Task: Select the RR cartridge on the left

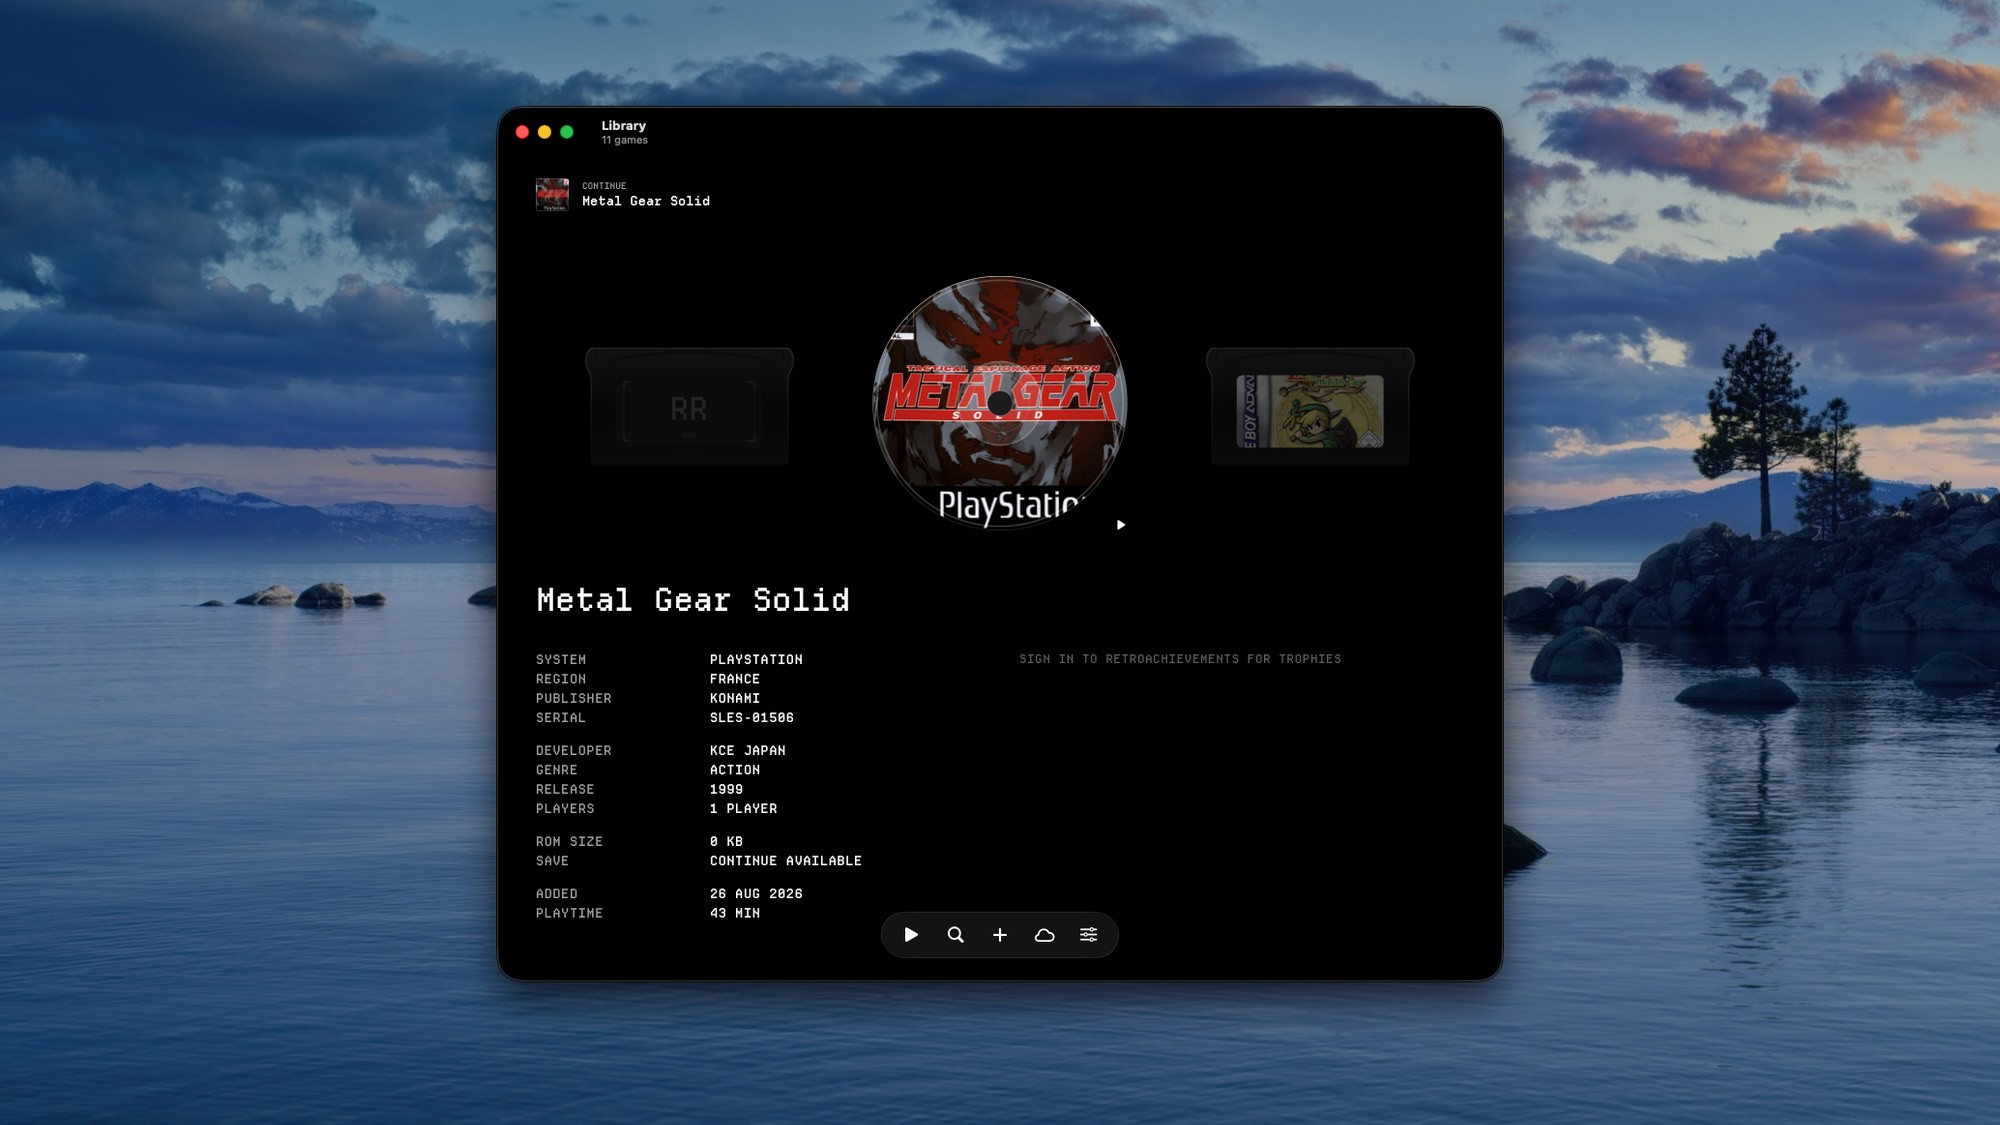Action: (689, 406)
